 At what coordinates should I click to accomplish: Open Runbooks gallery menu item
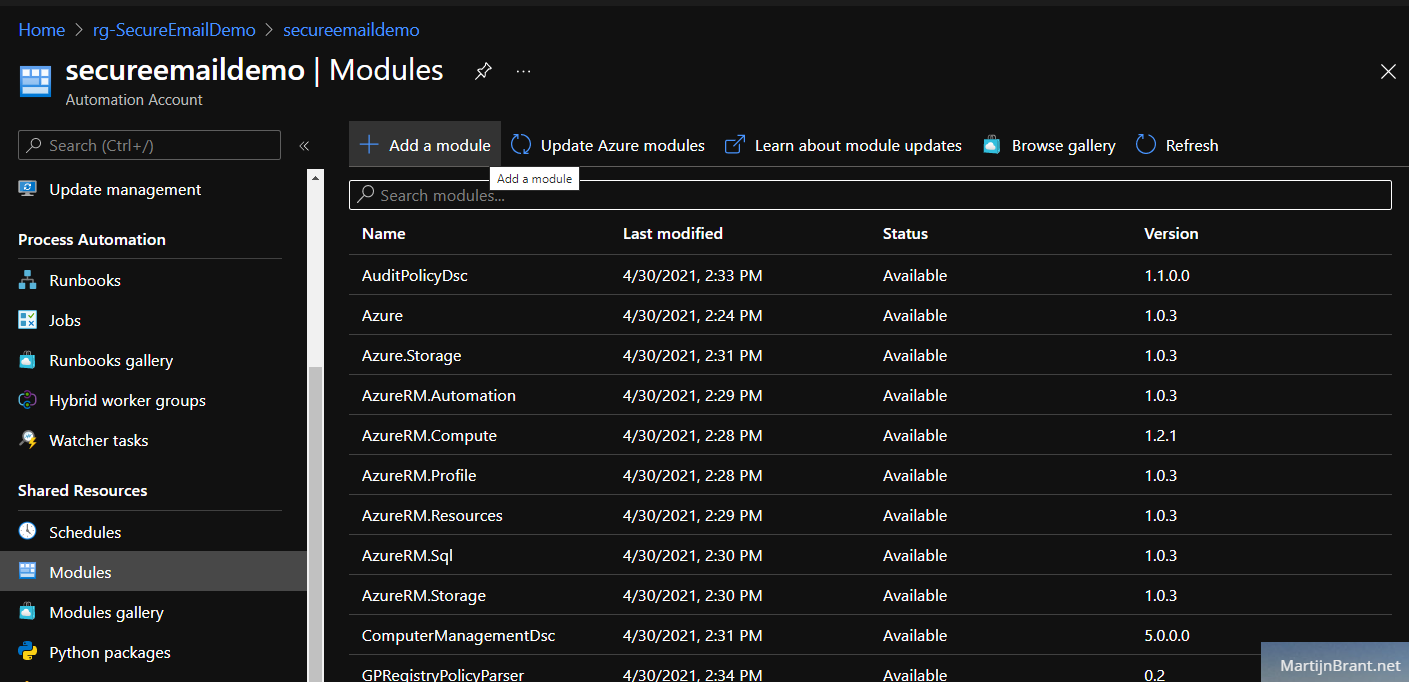click(153, 360)
